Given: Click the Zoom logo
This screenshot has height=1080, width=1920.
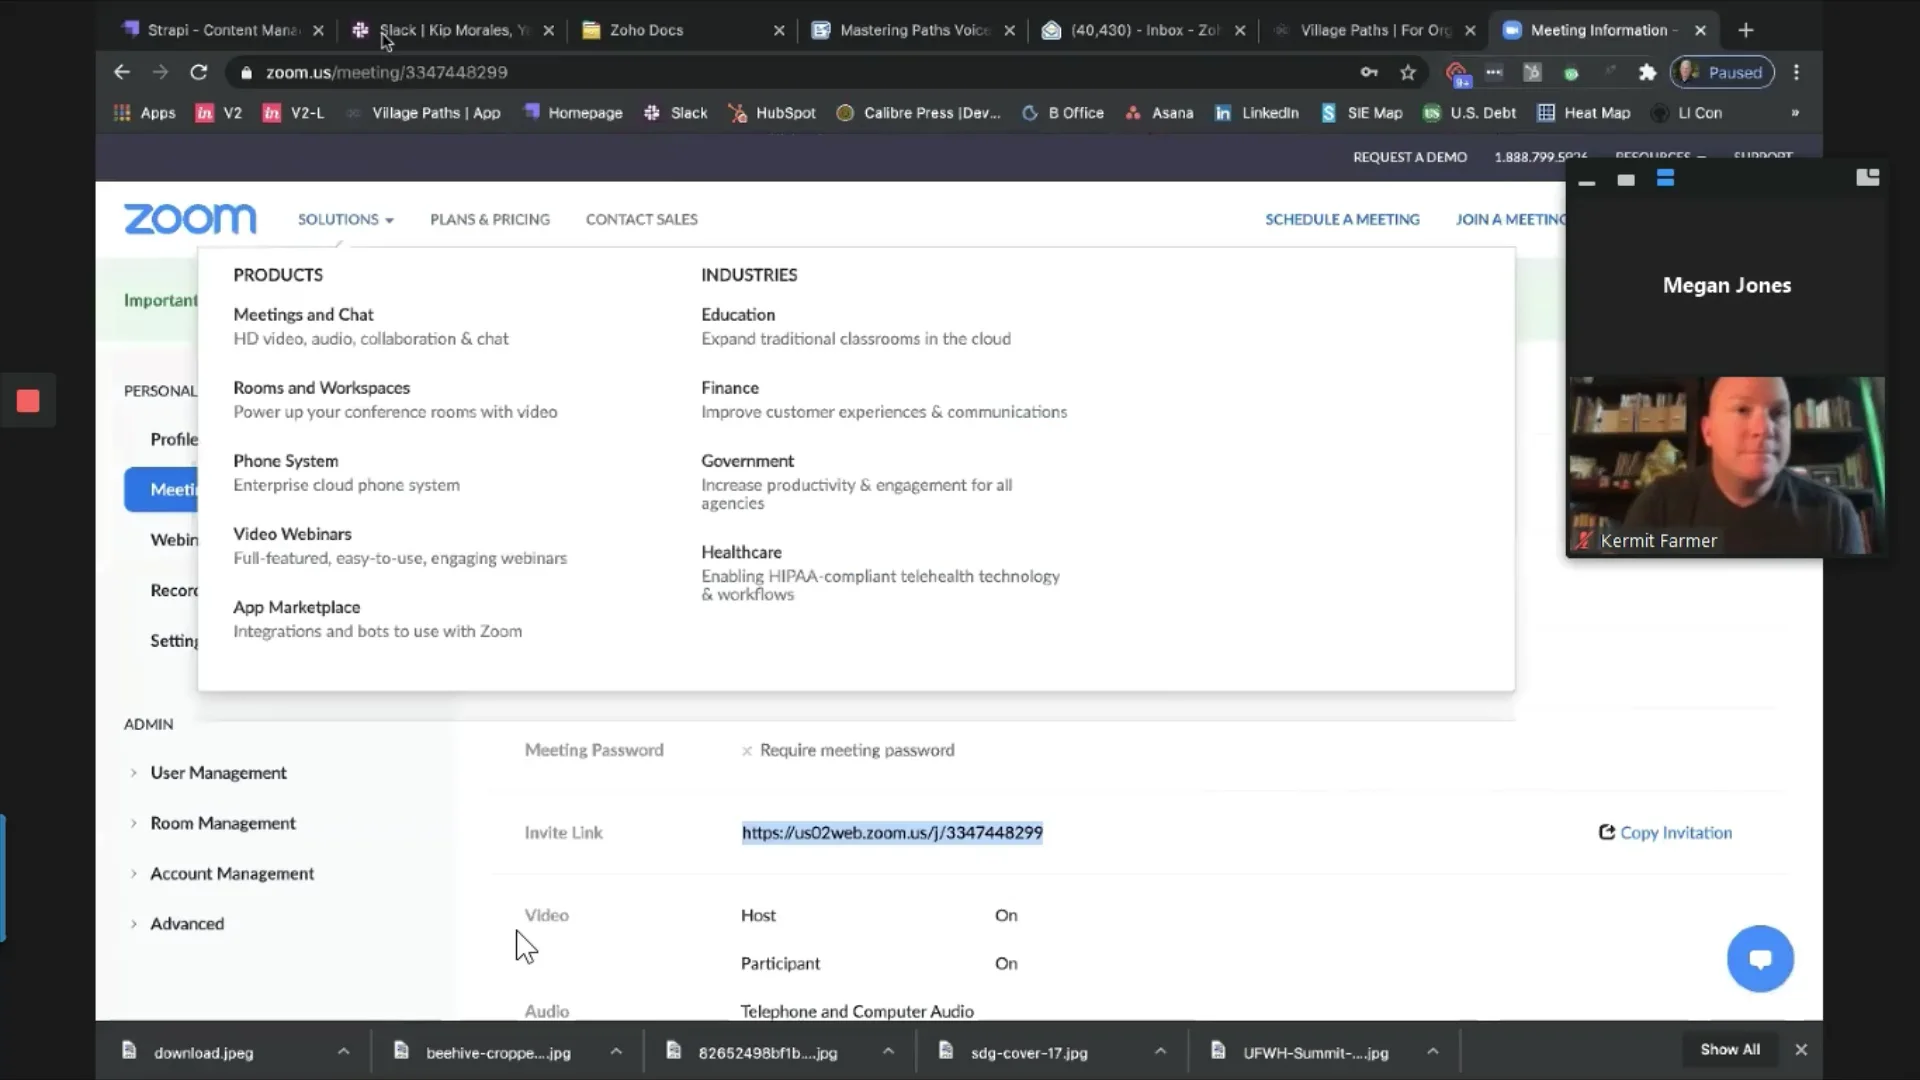Looking at the screenshot, I should (190, 219).
